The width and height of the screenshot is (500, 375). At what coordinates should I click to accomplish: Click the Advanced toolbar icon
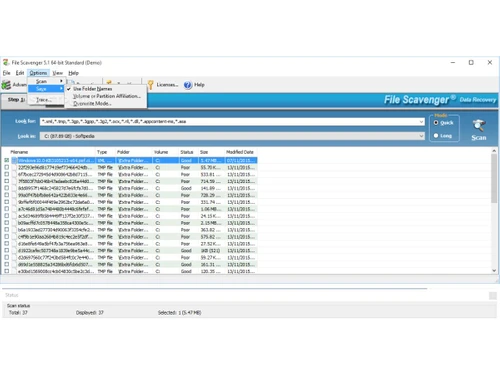(x=6, y=85)
